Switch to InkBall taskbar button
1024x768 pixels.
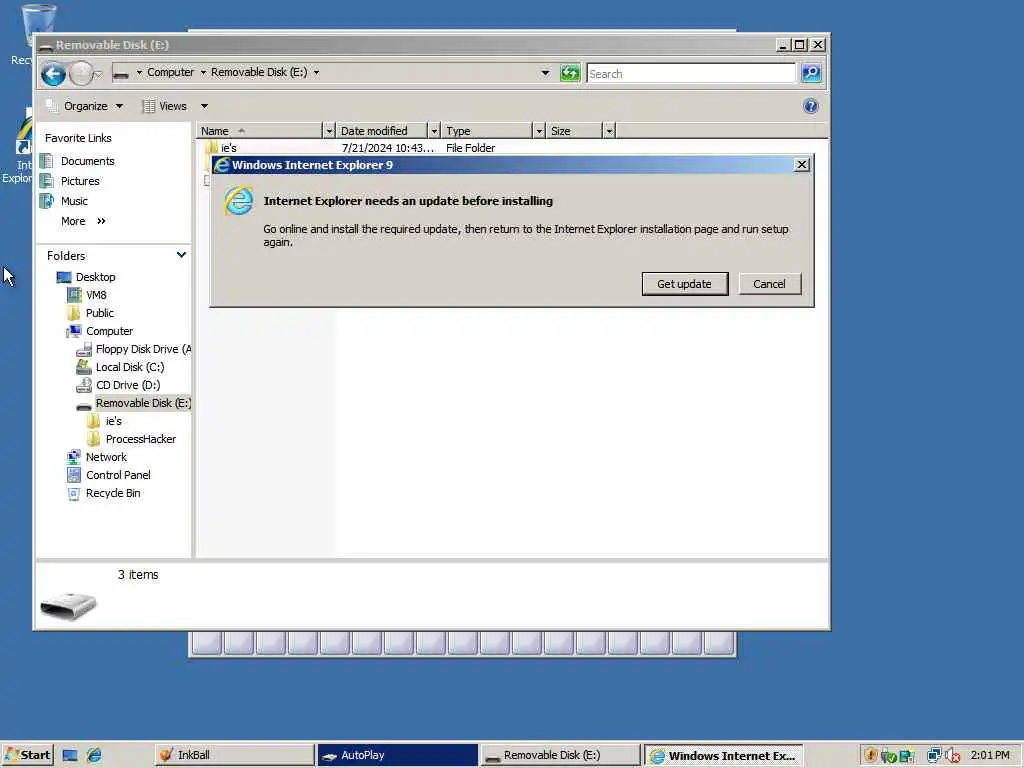click(x=234, y=755)
